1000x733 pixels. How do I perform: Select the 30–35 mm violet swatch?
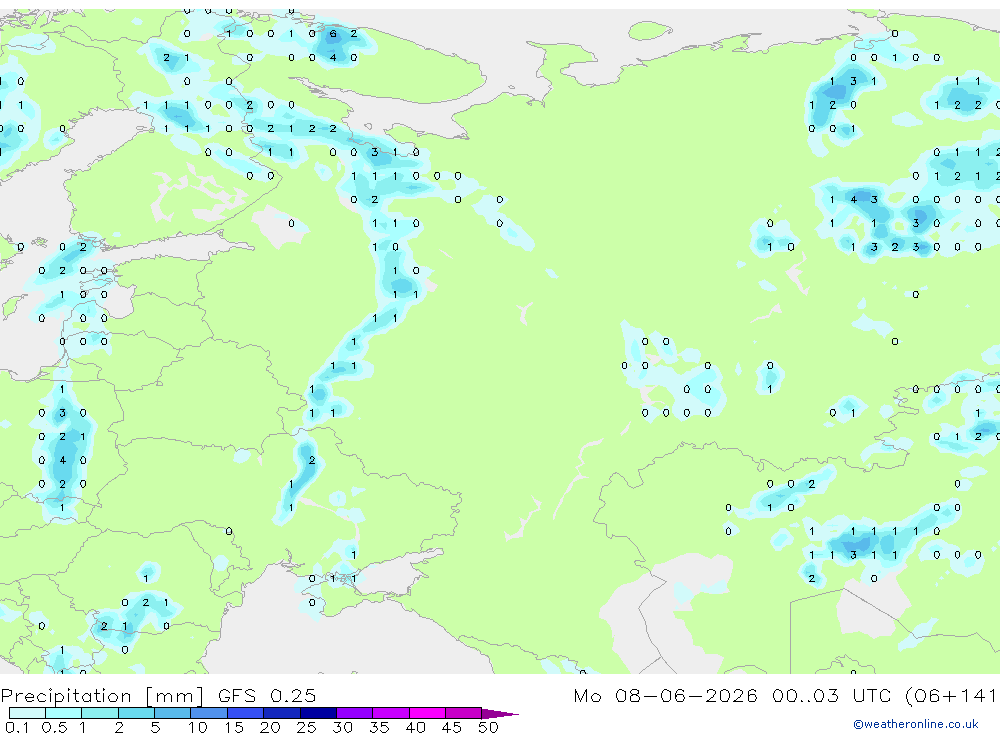pyautogui.click(x=355, y=713)
